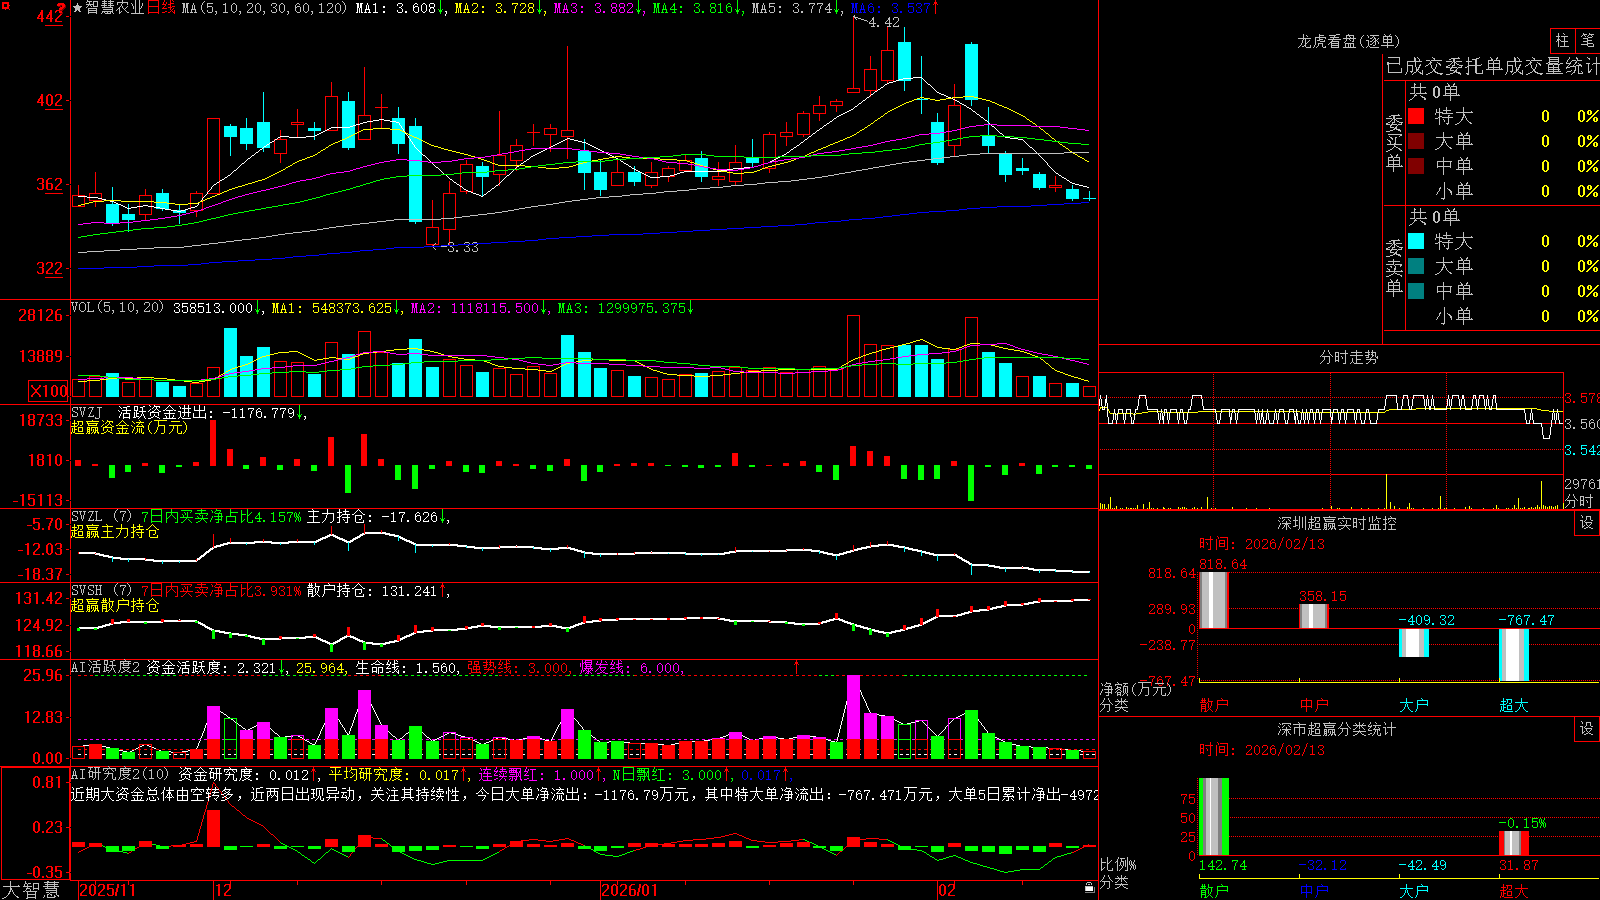Click the AI研究度2(10) indicator title

(121, 774)
